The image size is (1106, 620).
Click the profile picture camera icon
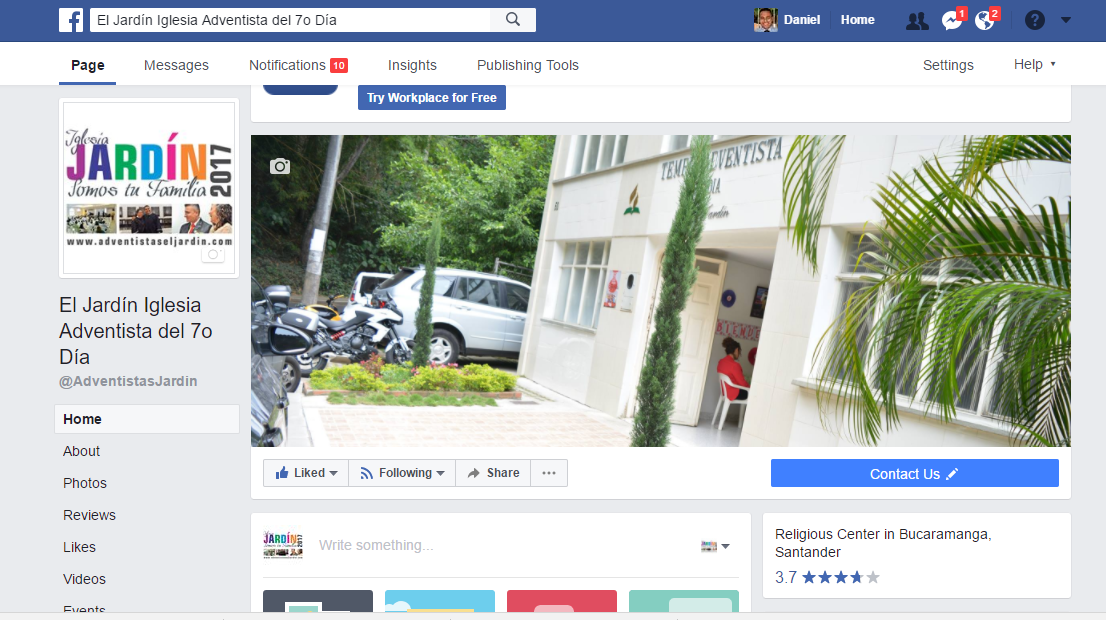(x=213, y=254)
